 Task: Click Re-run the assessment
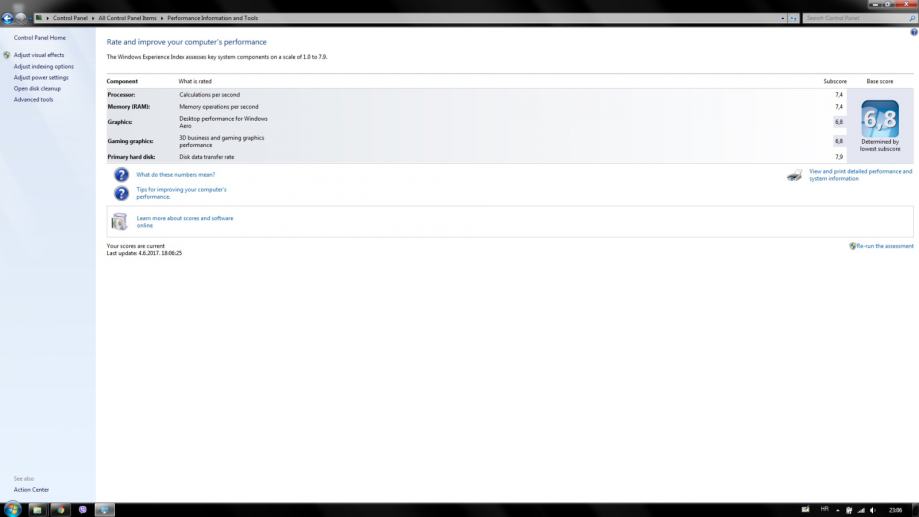click(884, 246)
